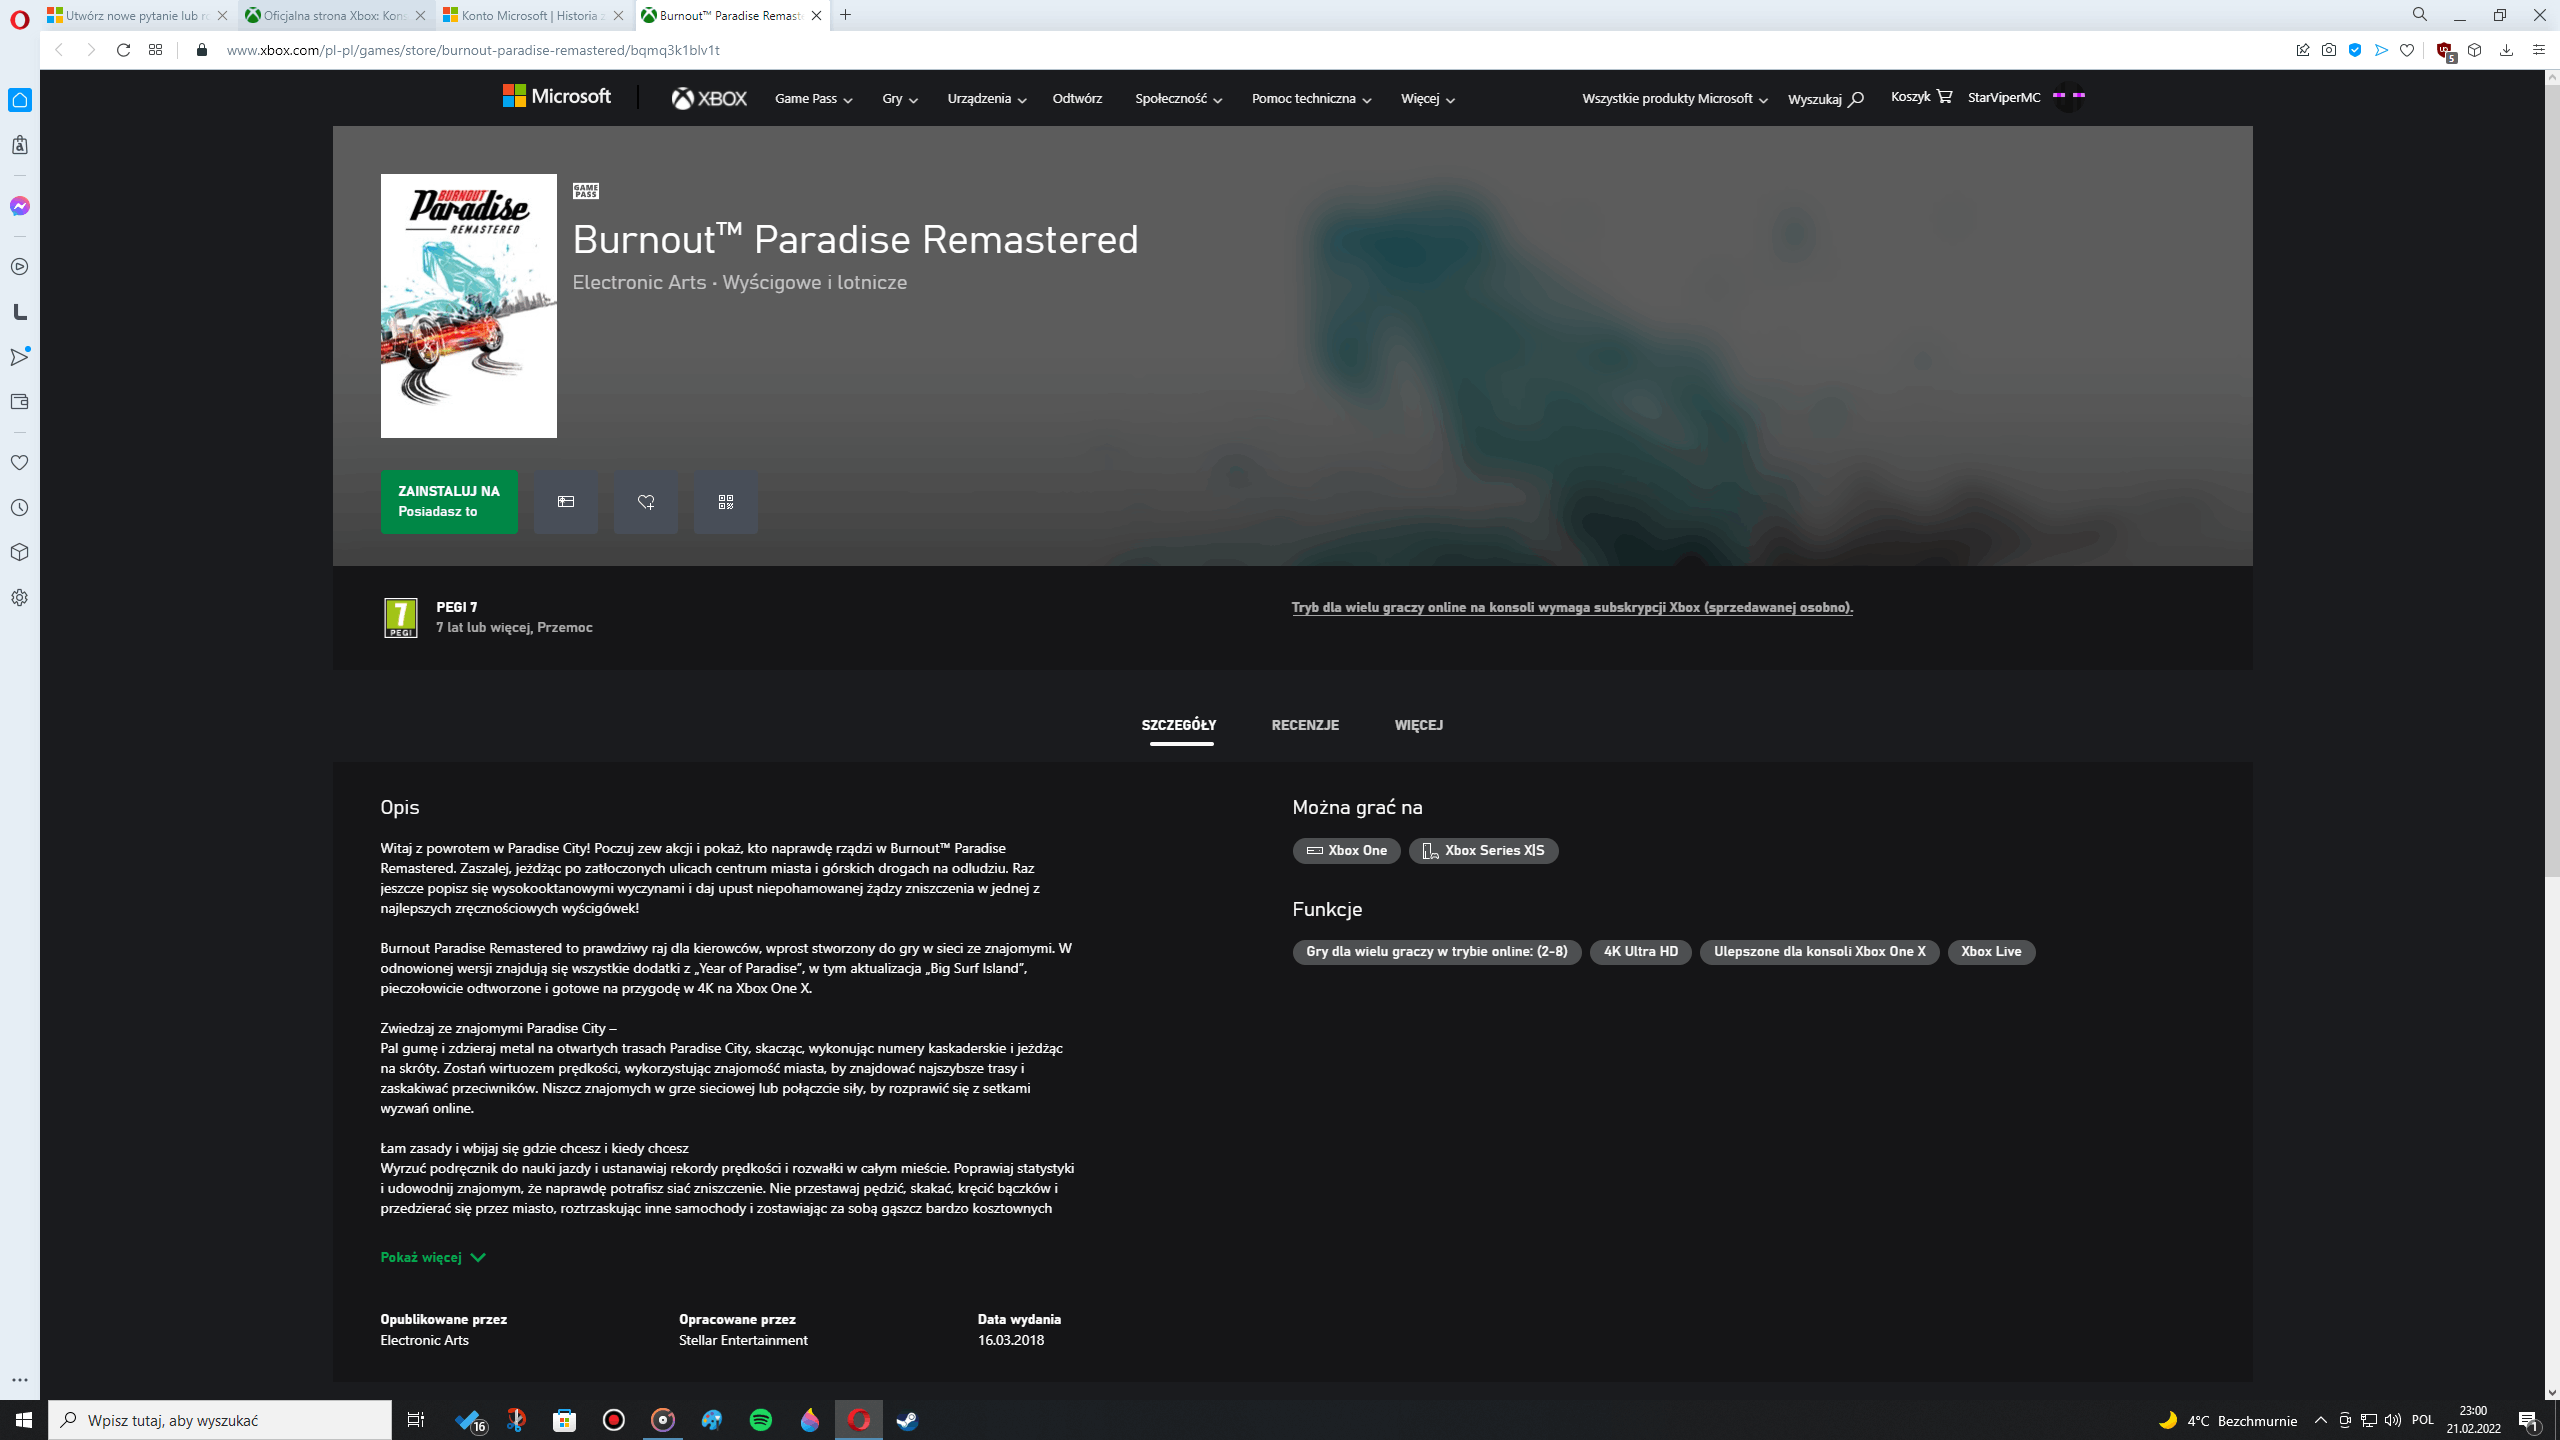Viewport: 2560px width, 1440px height.
Task: Expand the Społeczność menu
Action: 1178,99
